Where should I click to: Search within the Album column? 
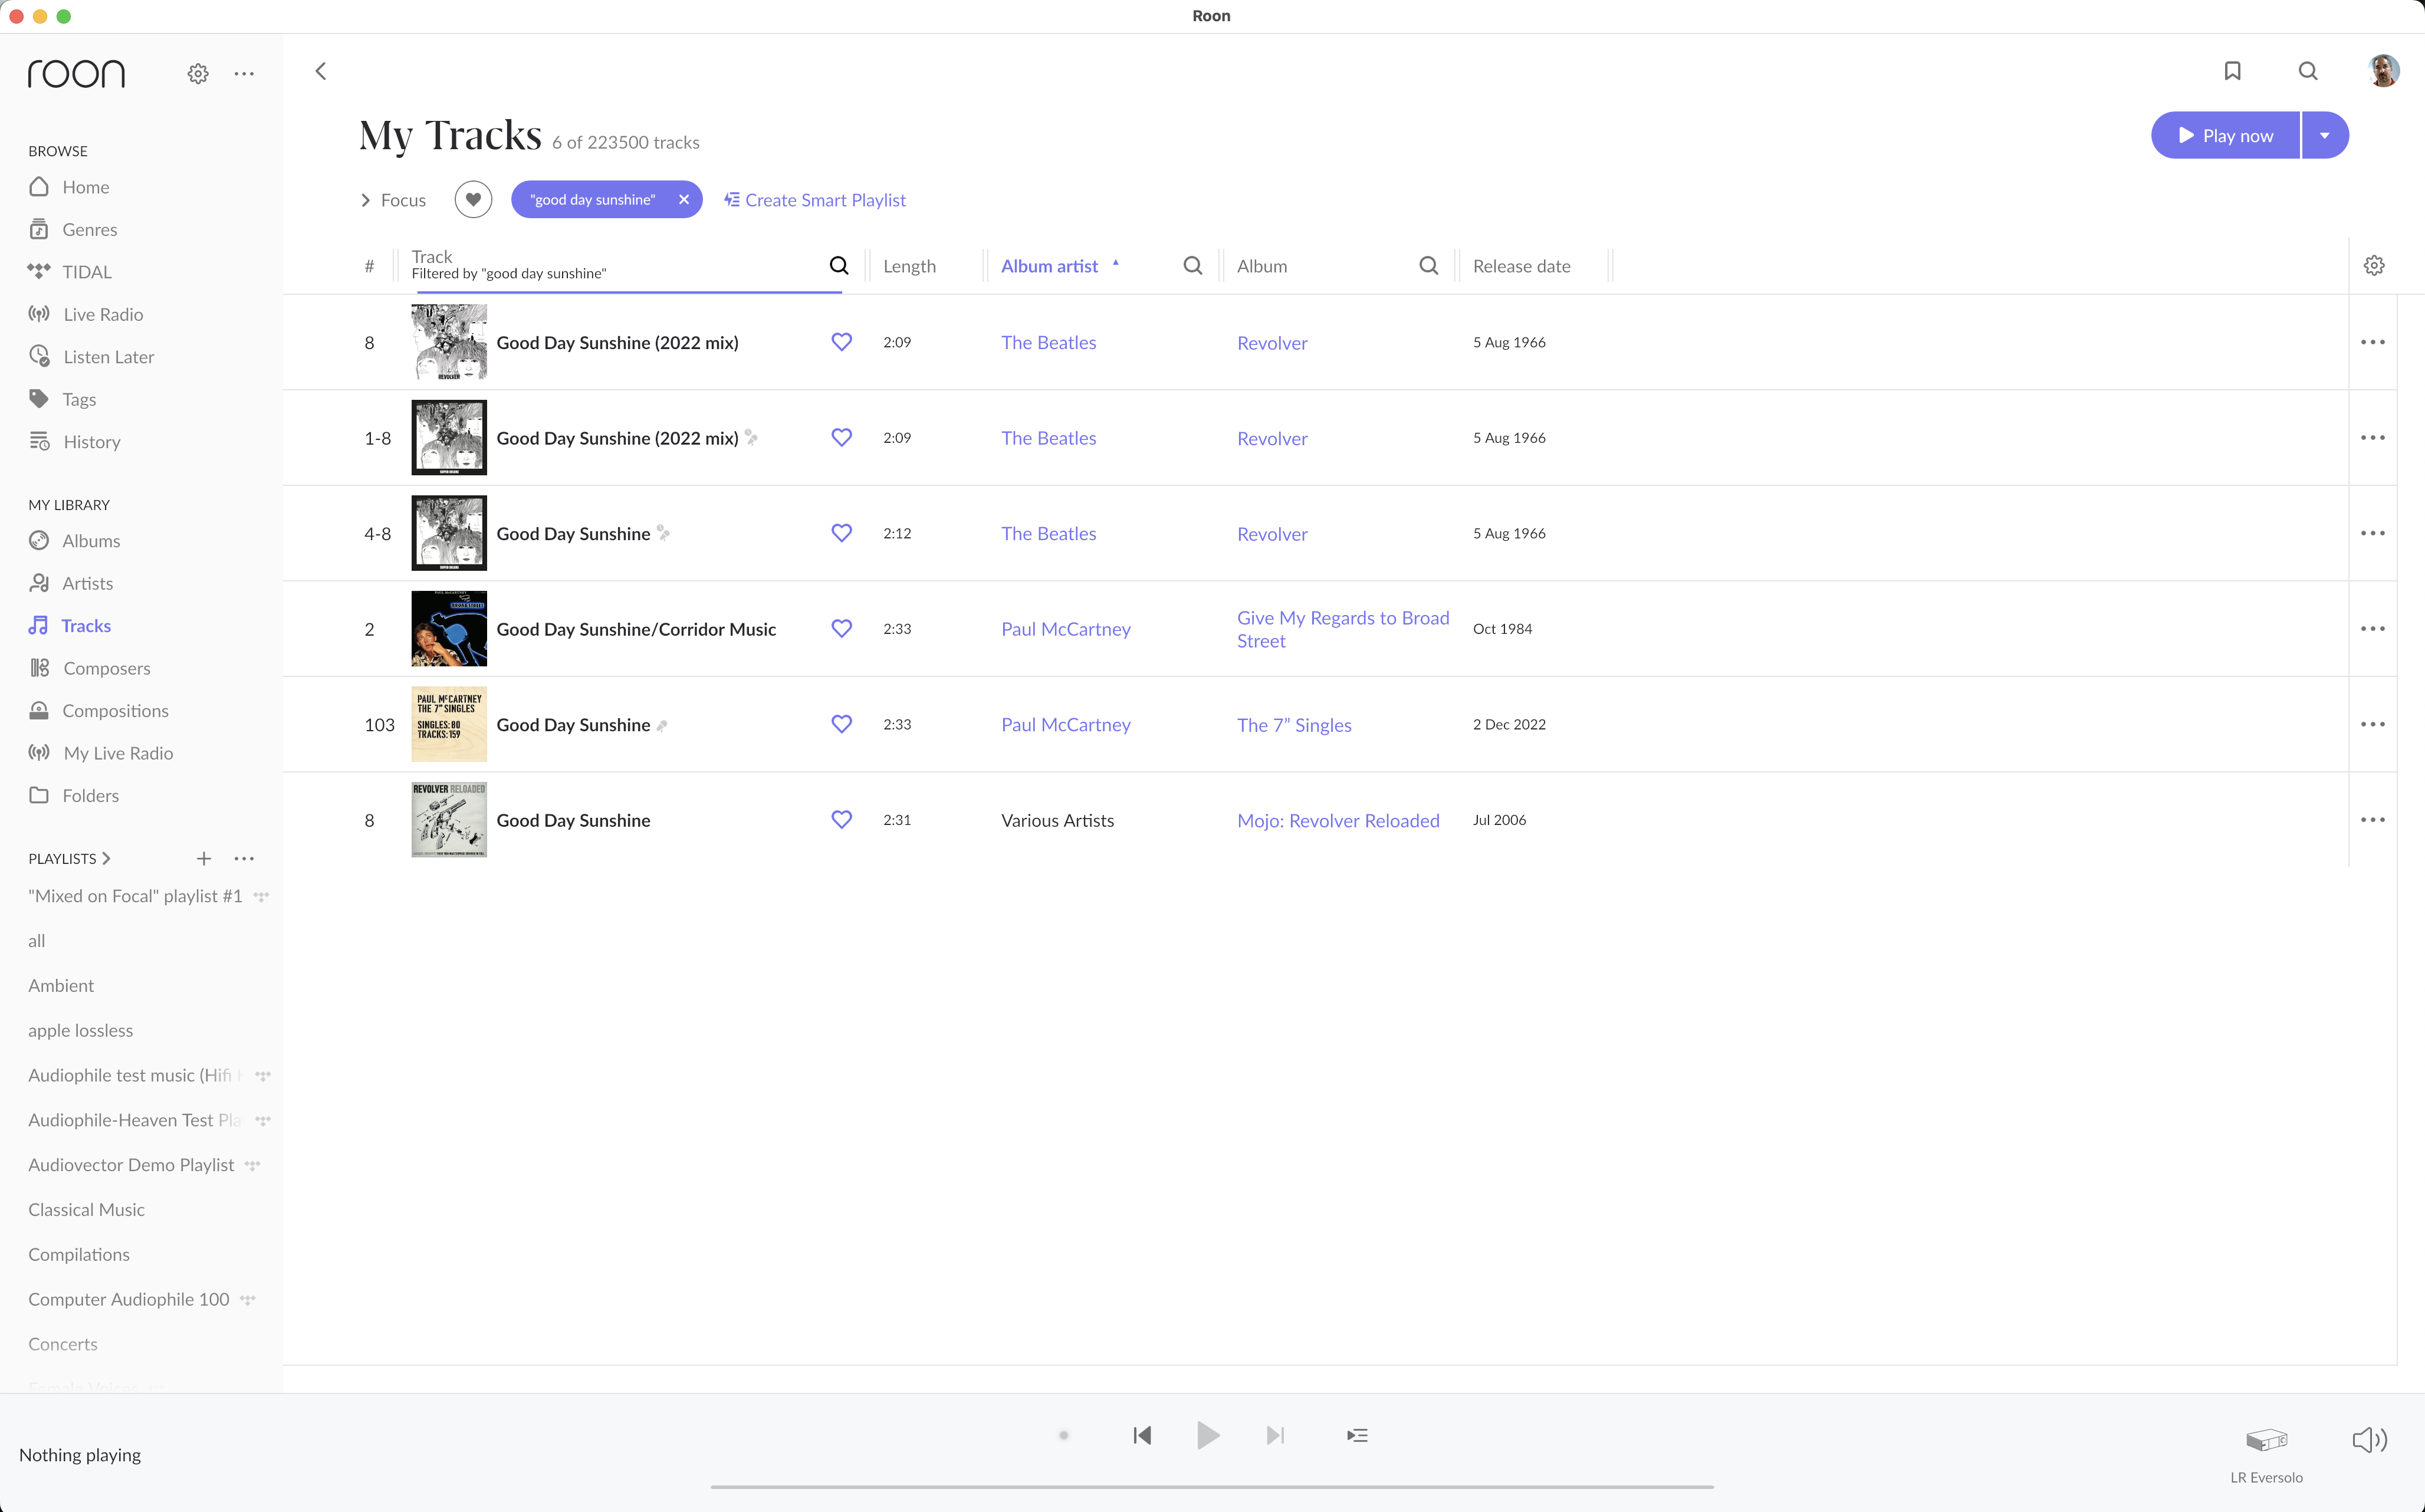(x=1429, y=265)
